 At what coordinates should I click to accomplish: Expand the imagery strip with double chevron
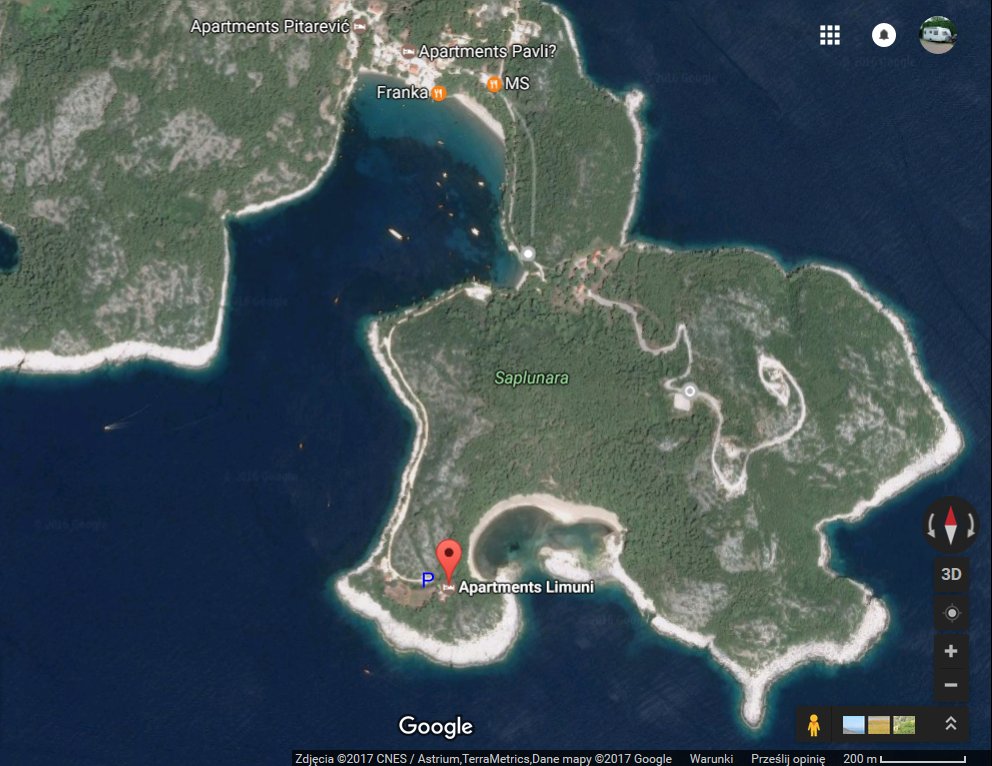click(x=950, y=724)
